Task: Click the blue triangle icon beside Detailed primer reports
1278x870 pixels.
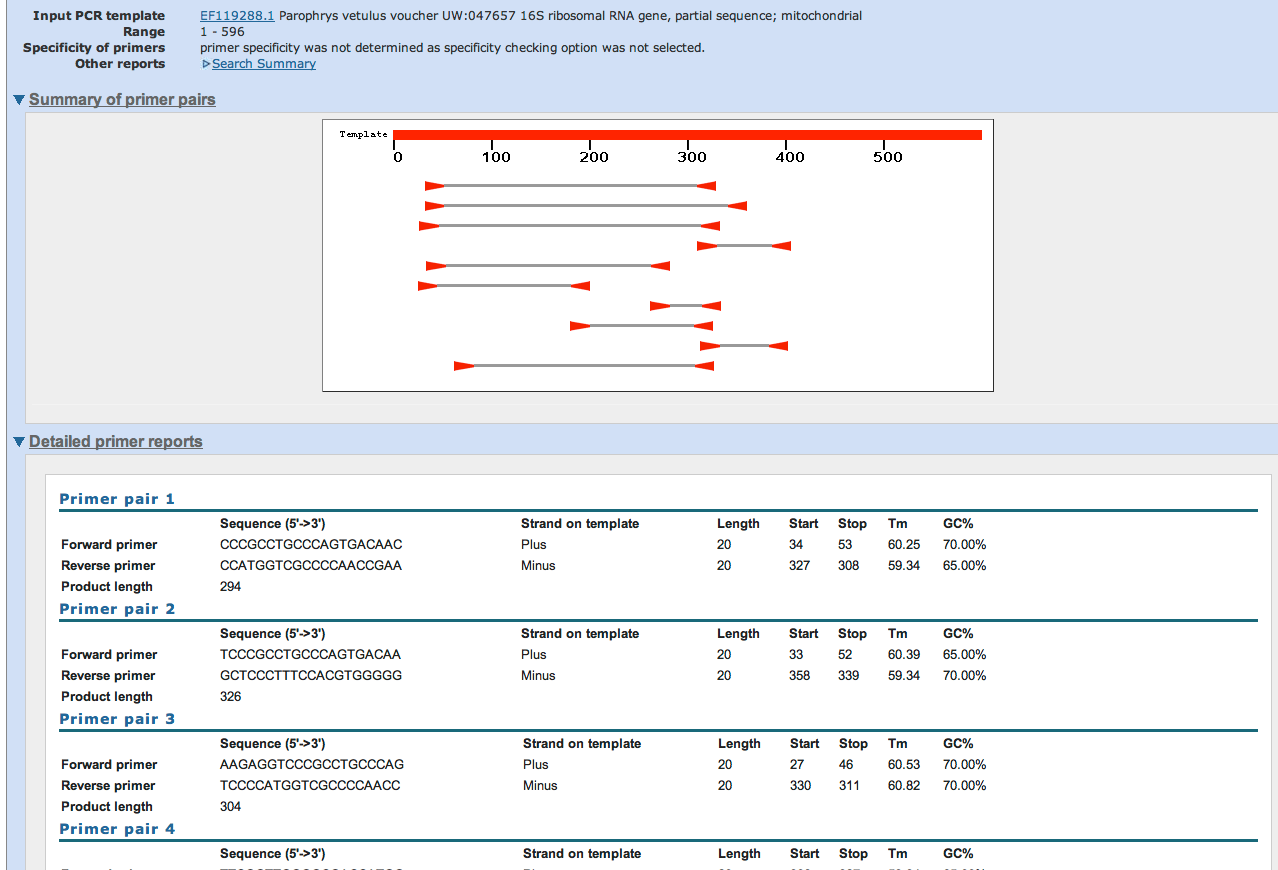Action: tap(18, 441)
